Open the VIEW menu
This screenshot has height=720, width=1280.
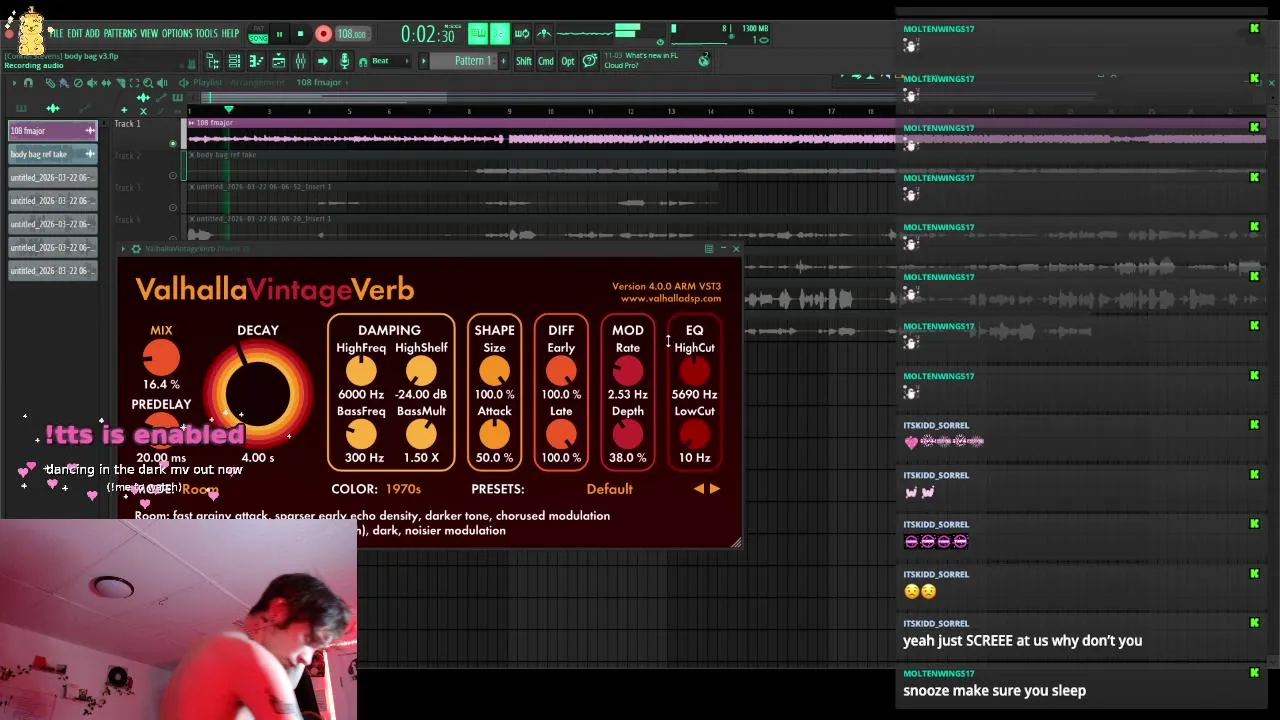pos(149,33)
